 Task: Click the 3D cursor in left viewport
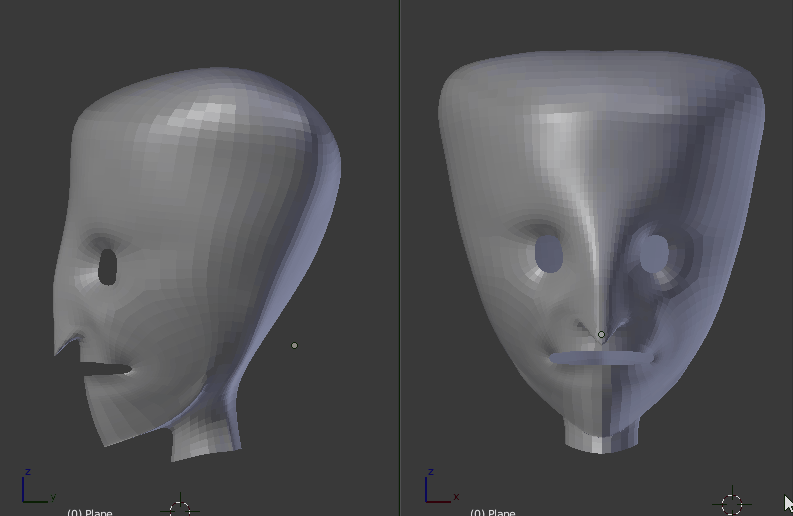pyautogui.click(x=179, y=505)
